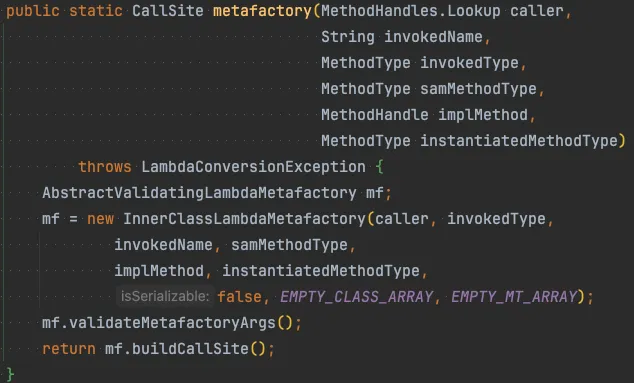Screen dimensions: 634x383
Task: Select the CallSite return type
Action: (167, 11)
